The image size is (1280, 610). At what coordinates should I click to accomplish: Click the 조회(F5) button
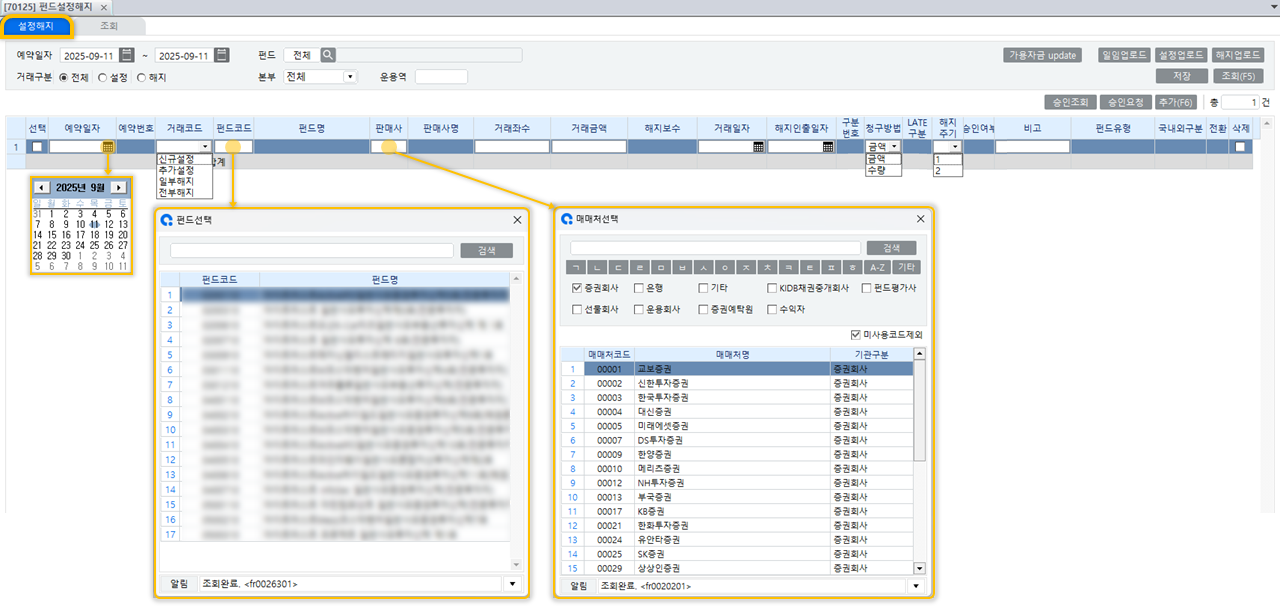click(x=1238, y=76)
